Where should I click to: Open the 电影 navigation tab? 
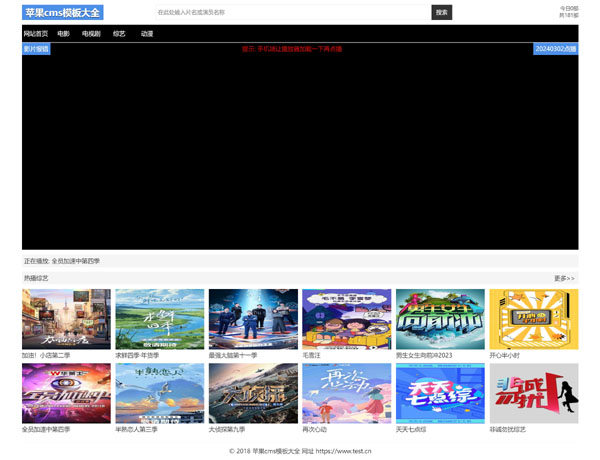point(63,34)
